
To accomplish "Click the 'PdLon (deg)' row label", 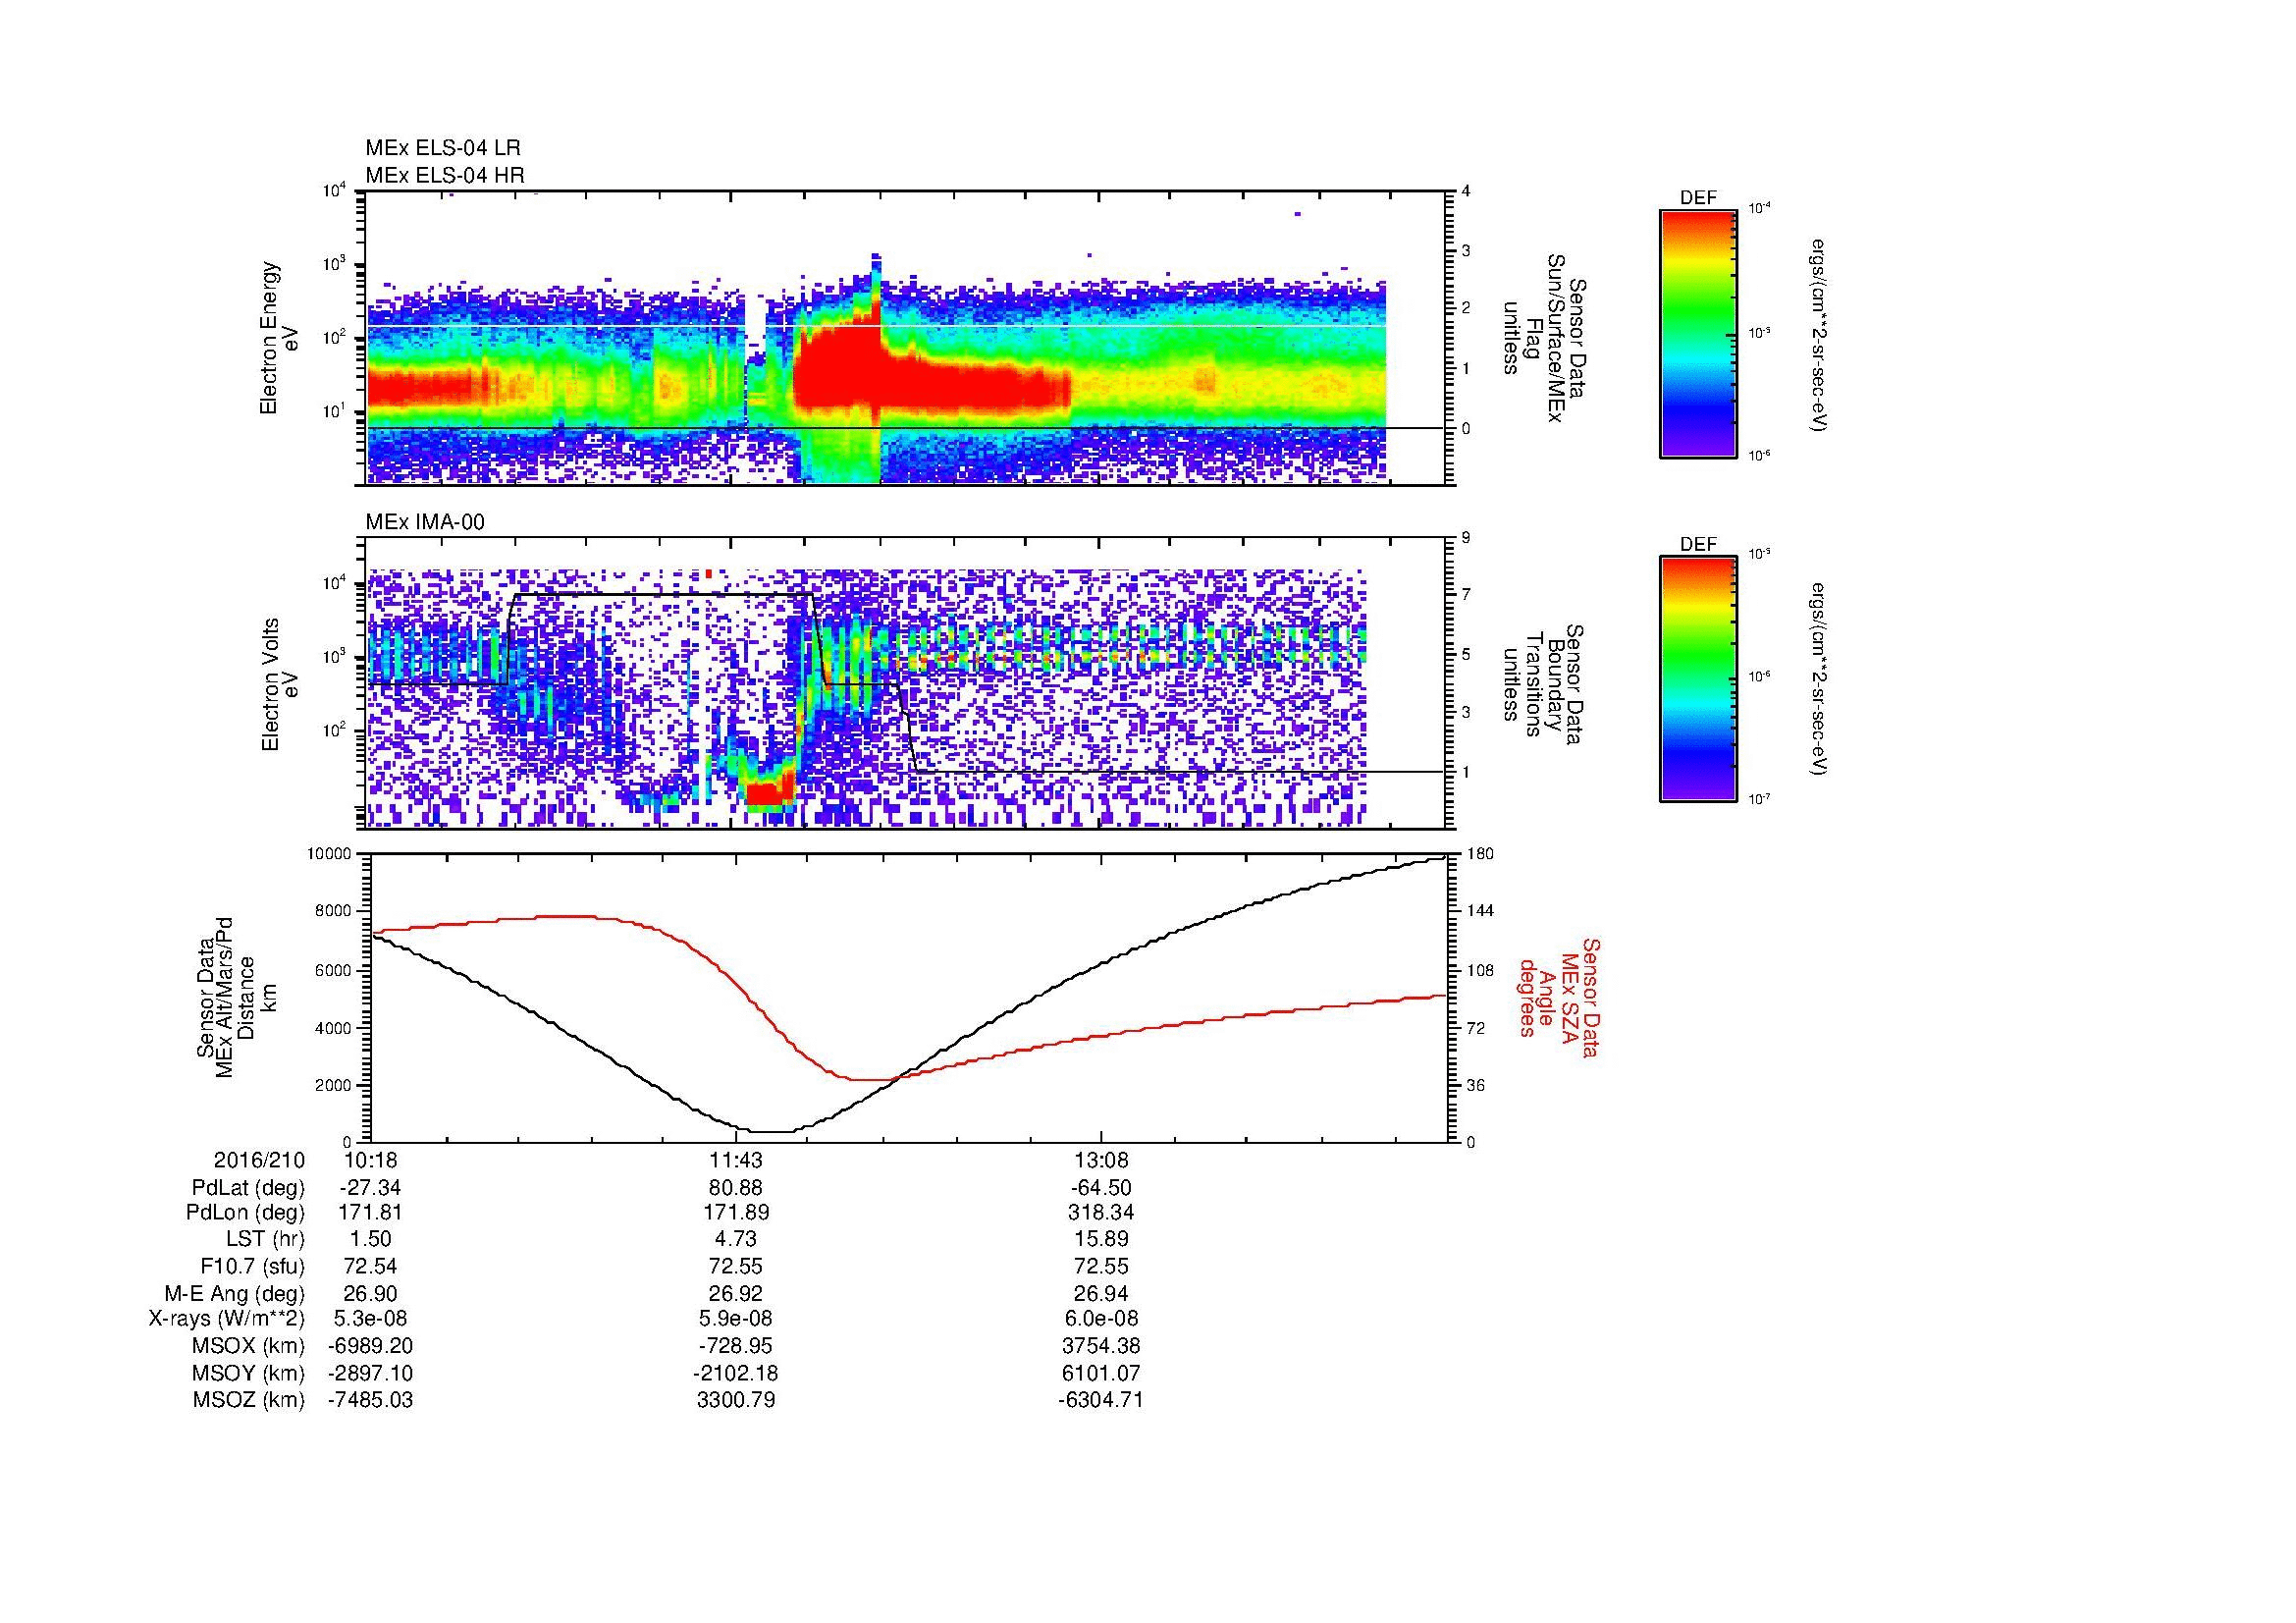I will pos(246,1213).
